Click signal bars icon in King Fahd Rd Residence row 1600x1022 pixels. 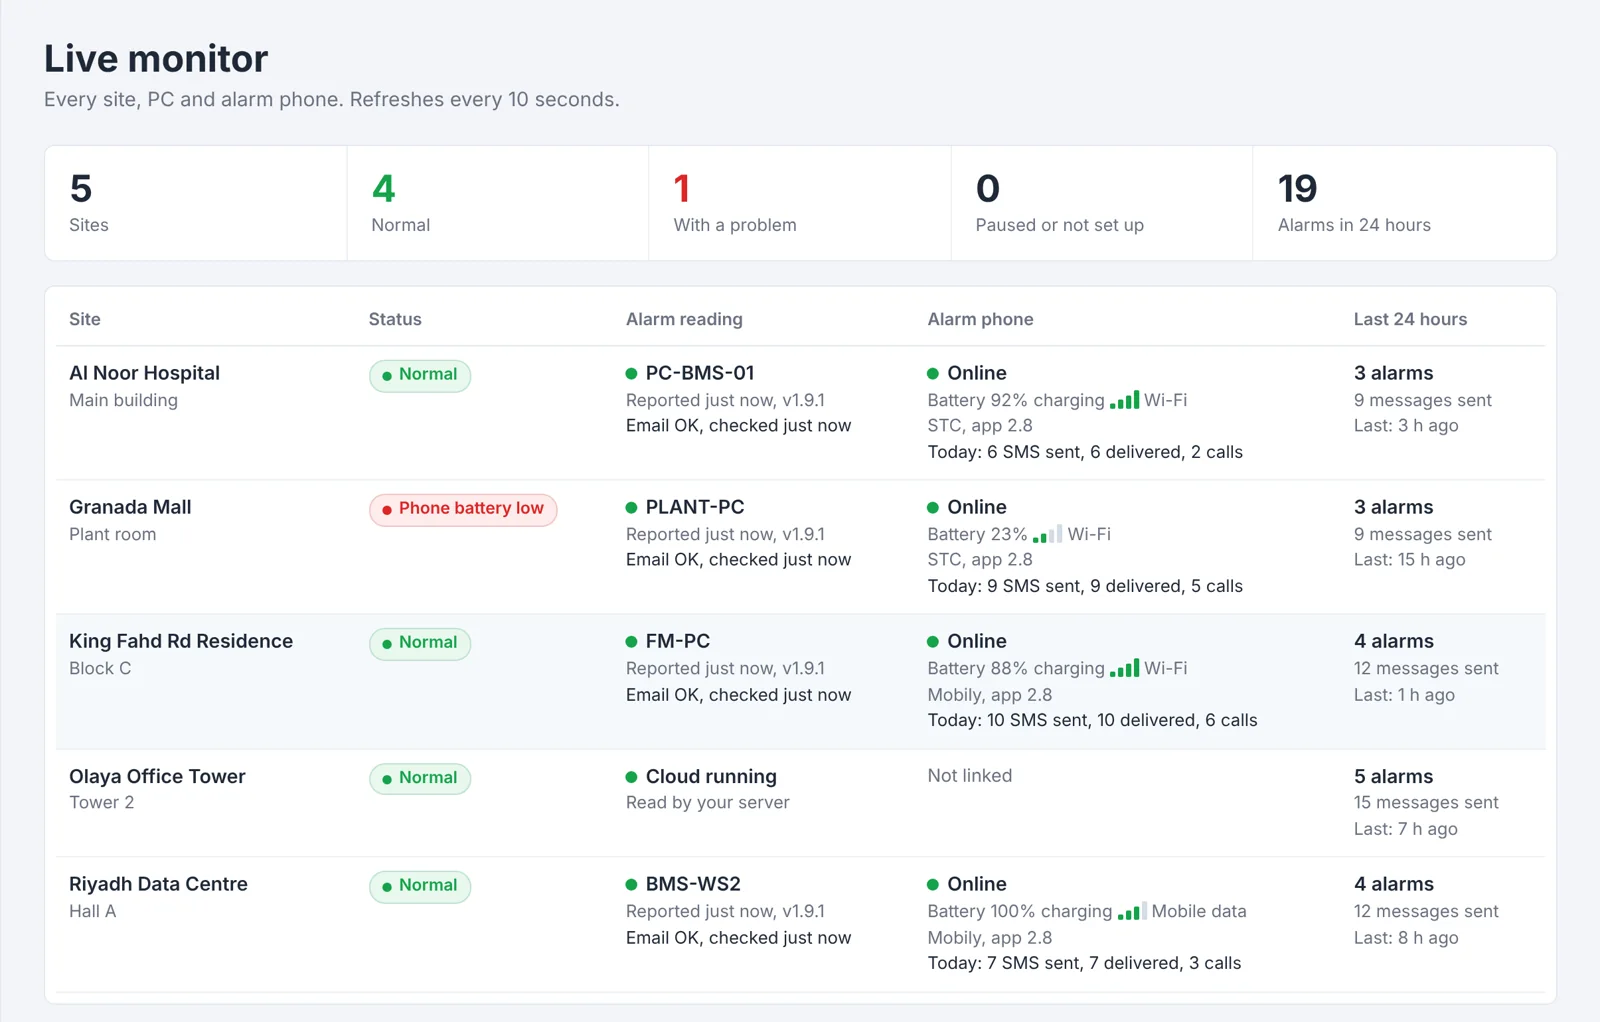(1124, 668)
